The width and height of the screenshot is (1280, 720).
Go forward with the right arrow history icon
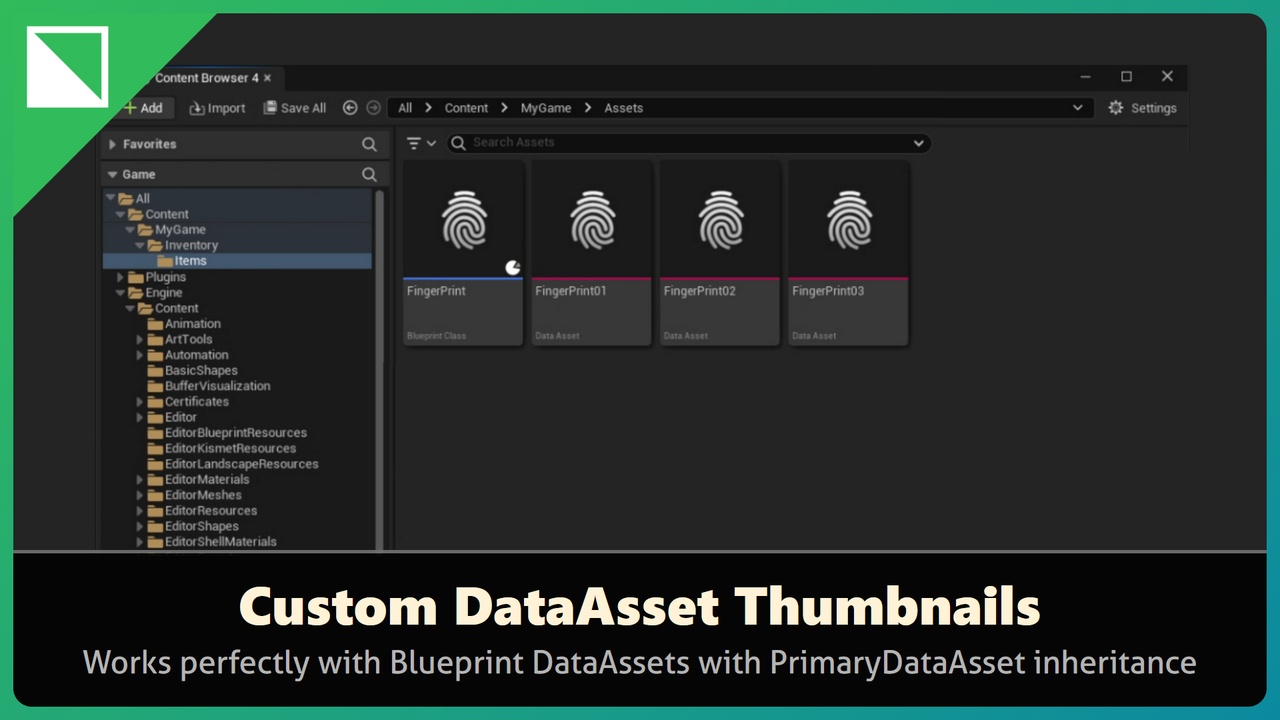tap(373, 108)
